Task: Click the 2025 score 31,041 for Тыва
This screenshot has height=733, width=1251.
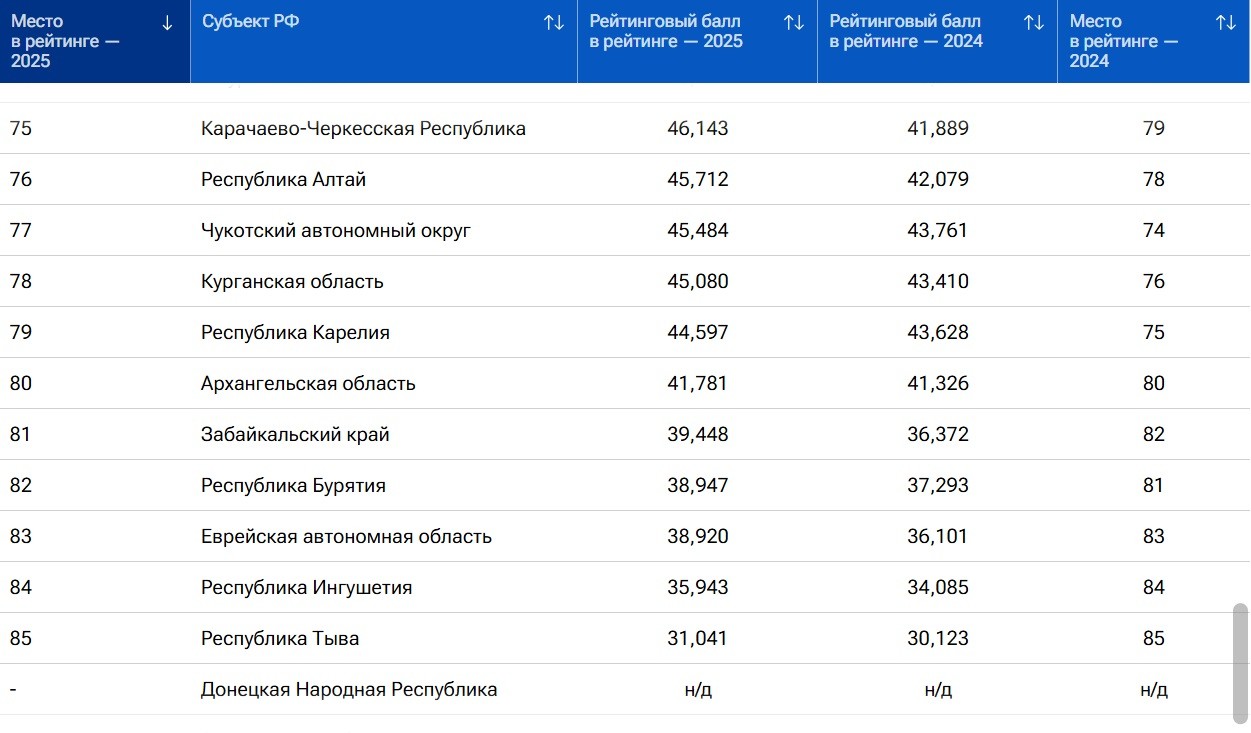Action: pos(698,639)
